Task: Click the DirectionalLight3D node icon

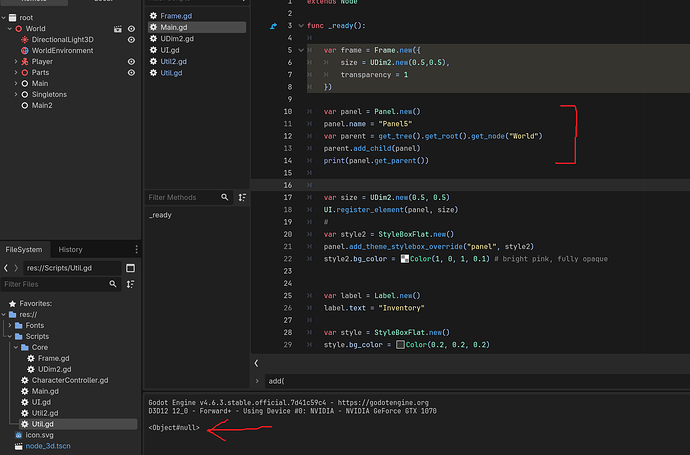Action: click(25, 40)
